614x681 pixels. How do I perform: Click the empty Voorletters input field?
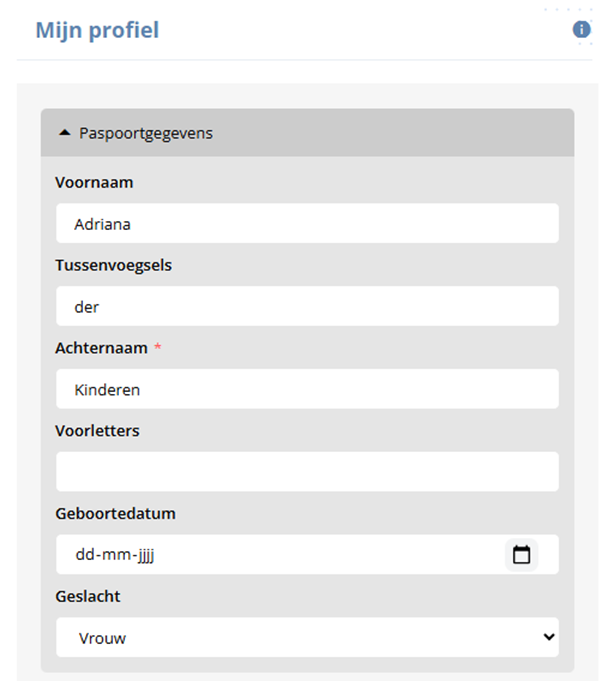(x=307, y=472)
